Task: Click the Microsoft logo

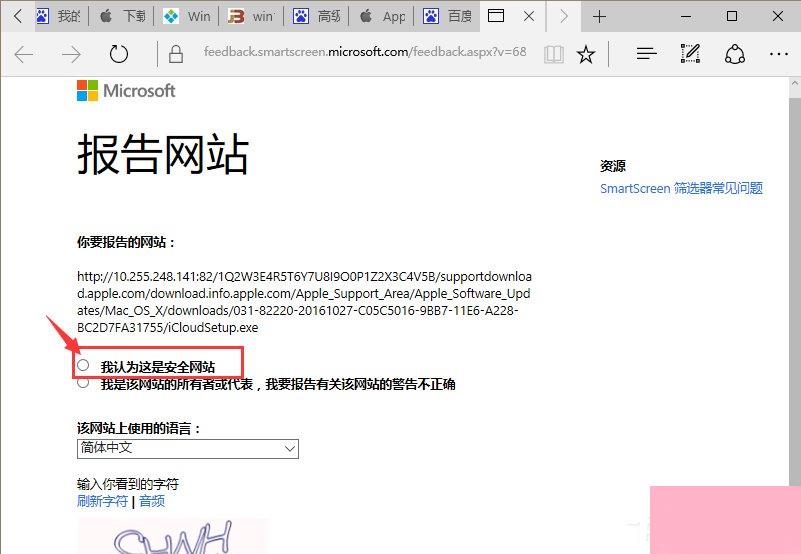Action: coord(126,90)
